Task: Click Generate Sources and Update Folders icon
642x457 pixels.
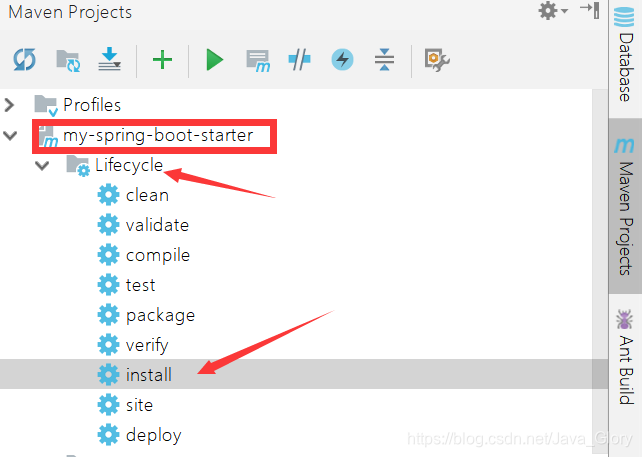Action: click(x=68, y=61)
